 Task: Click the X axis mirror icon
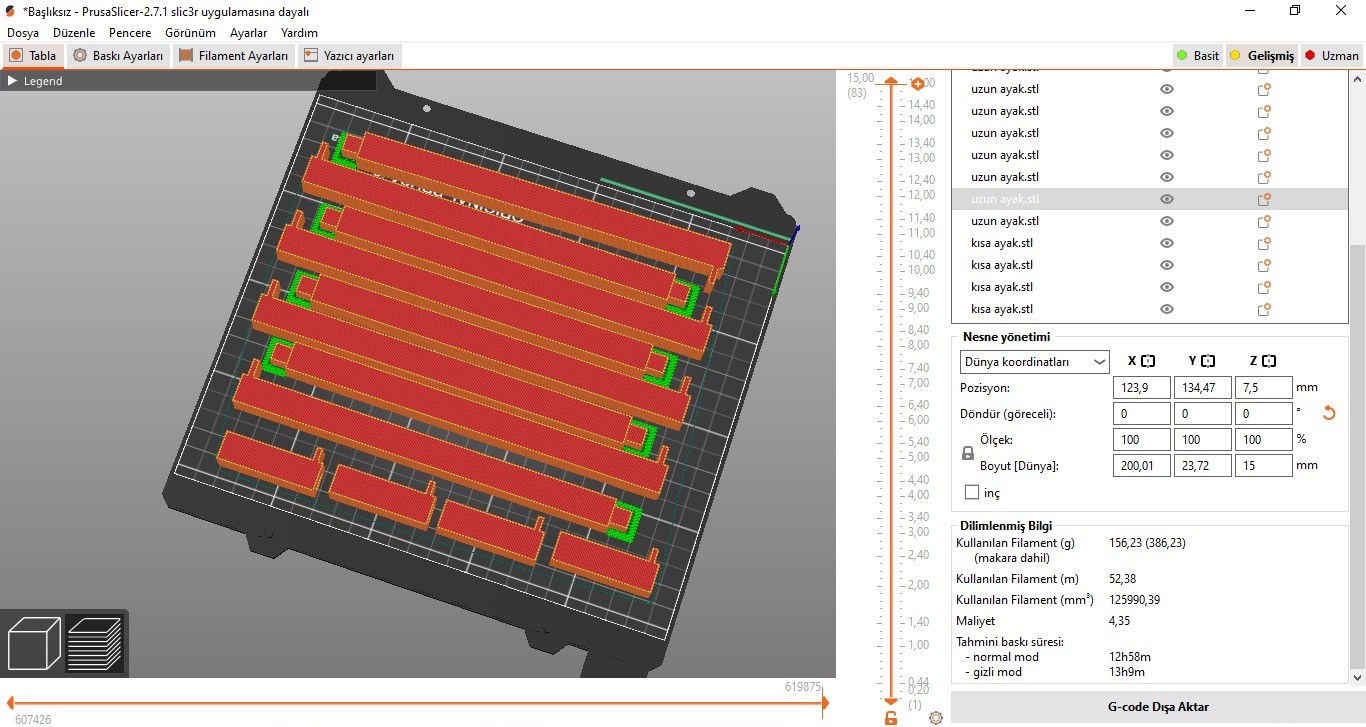coord(1148,361)
